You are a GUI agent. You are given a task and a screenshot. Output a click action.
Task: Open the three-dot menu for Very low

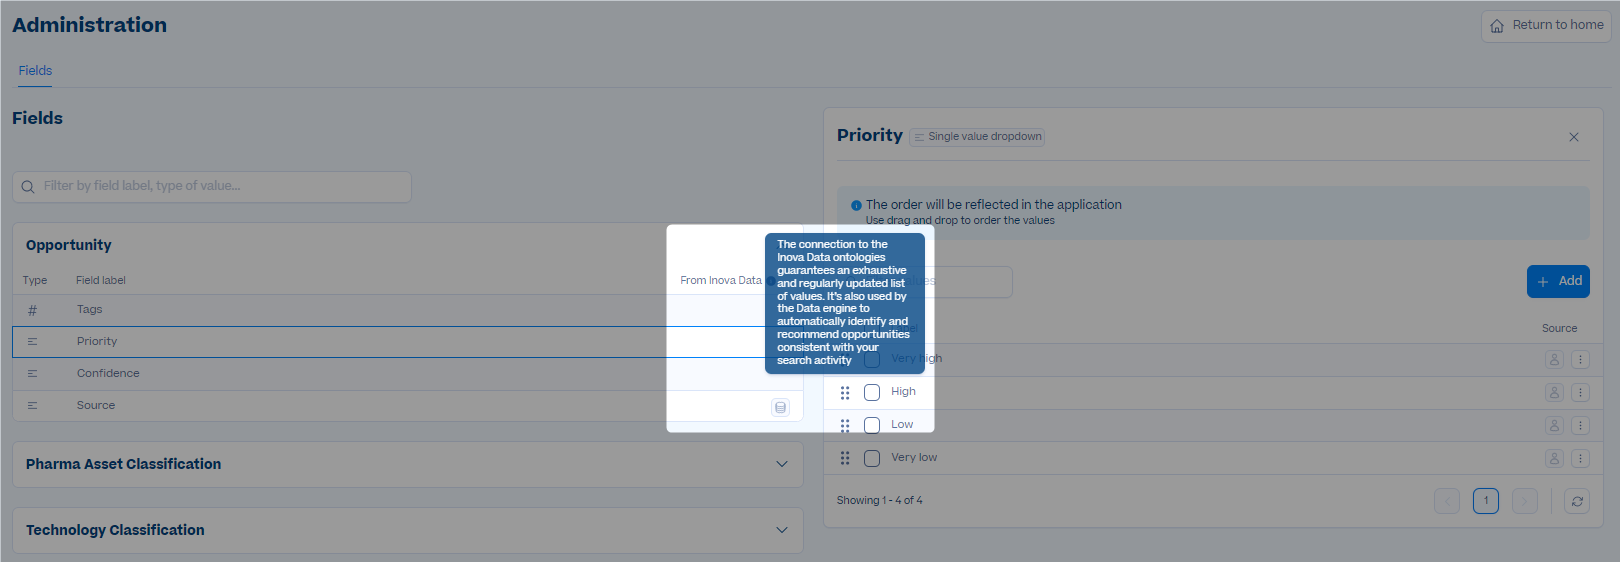tap(1580, 459)
